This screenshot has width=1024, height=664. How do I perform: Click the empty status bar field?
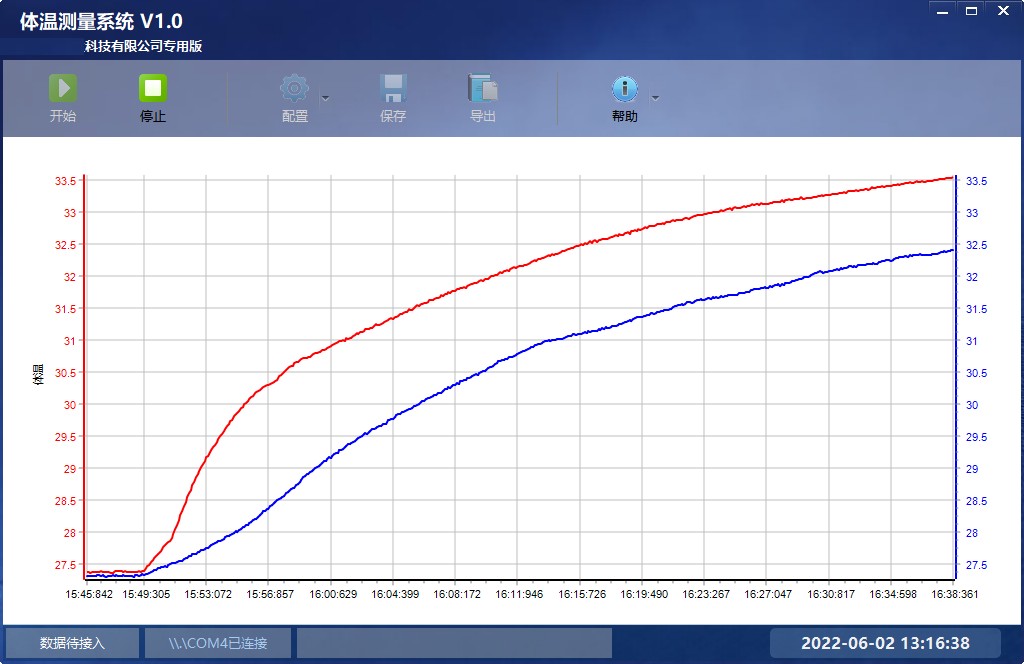(x=455, y=643)
